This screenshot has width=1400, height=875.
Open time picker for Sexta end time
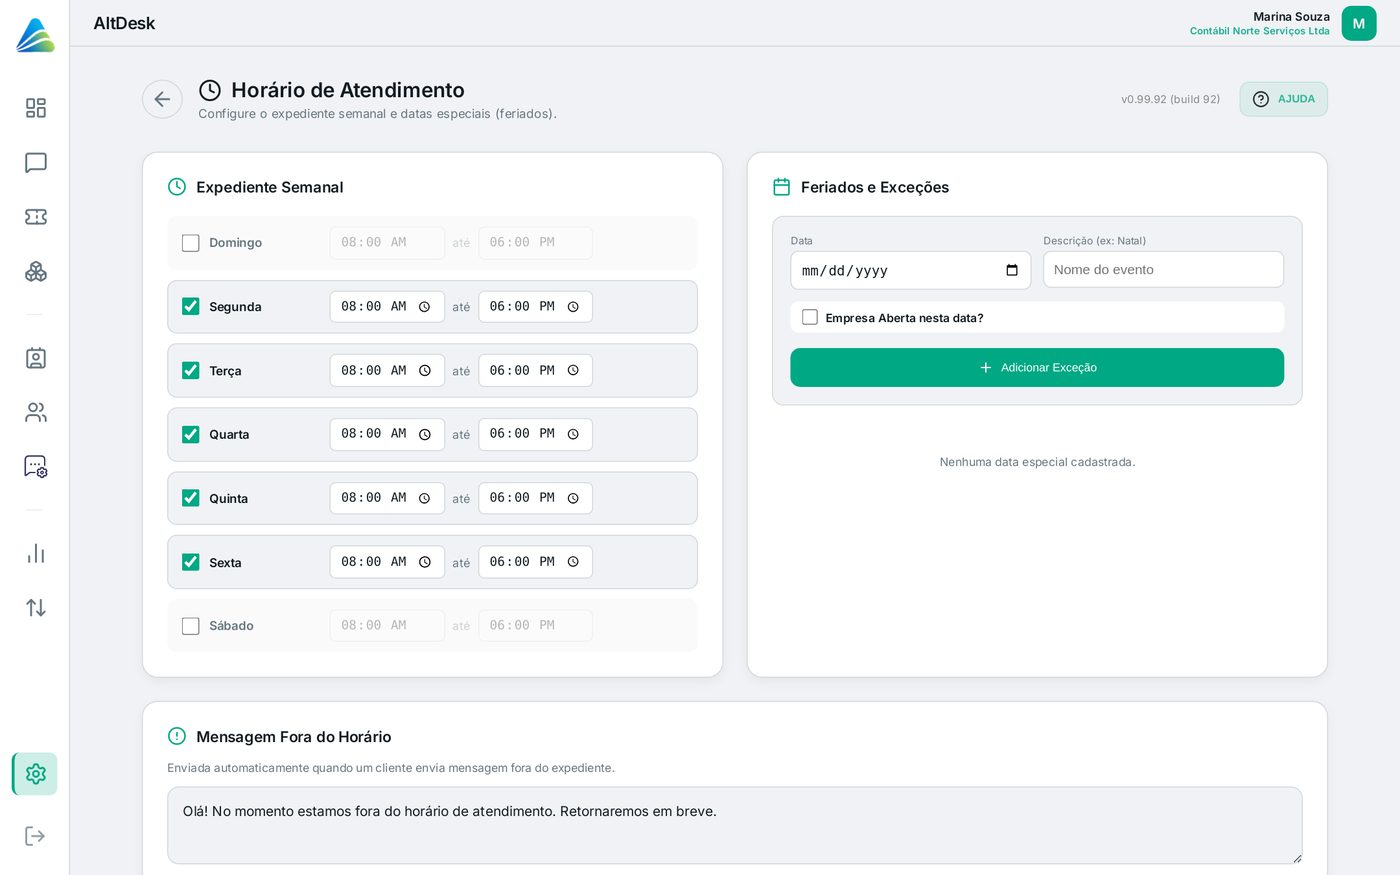pyautogui.click(x=573, y=562)
